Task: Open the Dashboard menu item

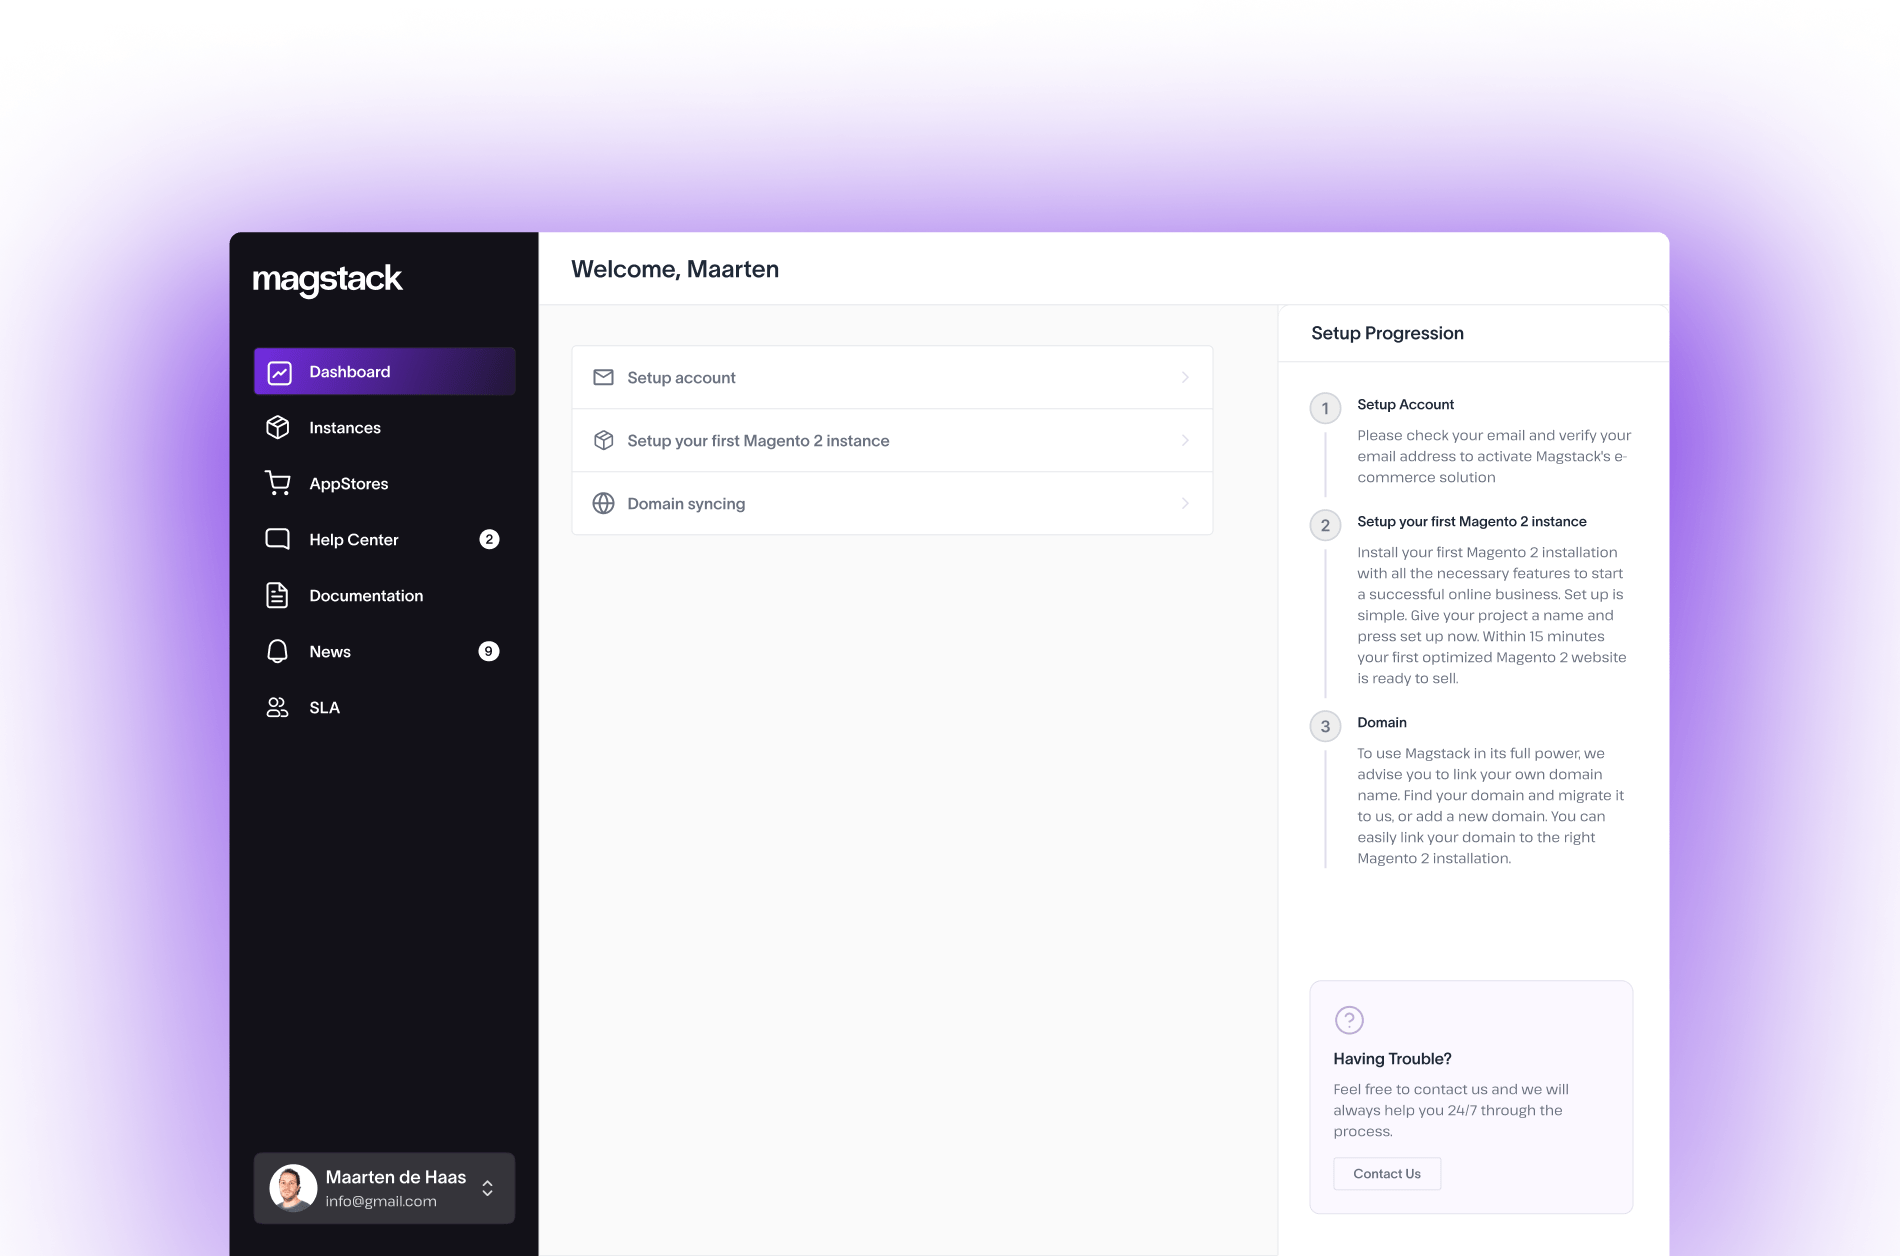Action: coord(385,371)
